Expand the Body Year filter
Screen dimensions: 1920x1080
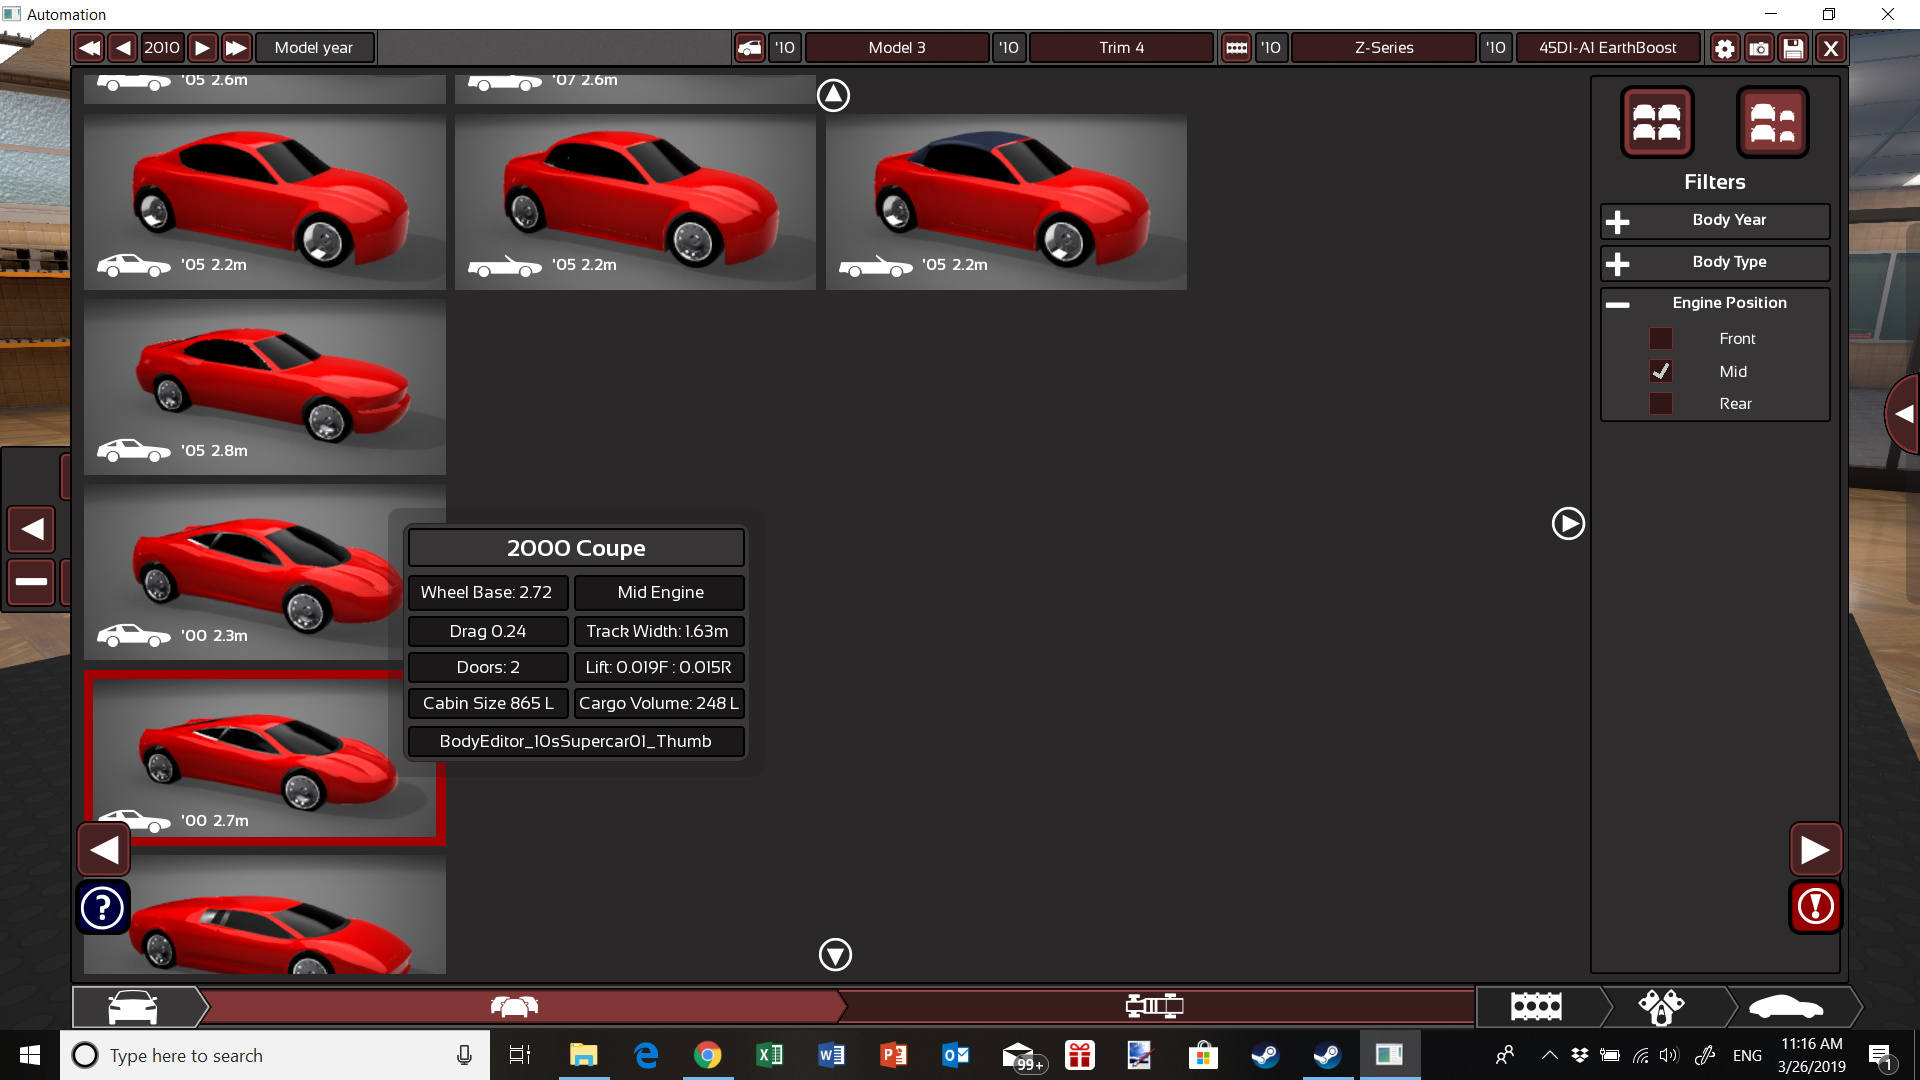tap(1618, 221)
